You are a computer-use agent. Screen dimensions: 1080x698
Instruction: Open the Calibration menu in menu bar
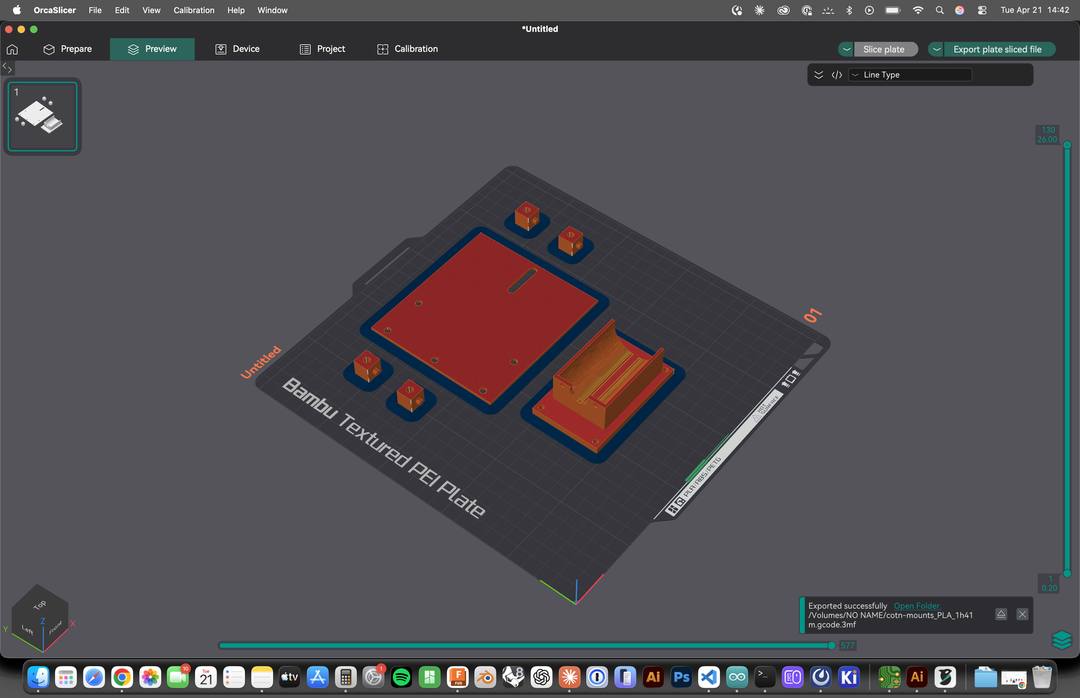[194, 10]
